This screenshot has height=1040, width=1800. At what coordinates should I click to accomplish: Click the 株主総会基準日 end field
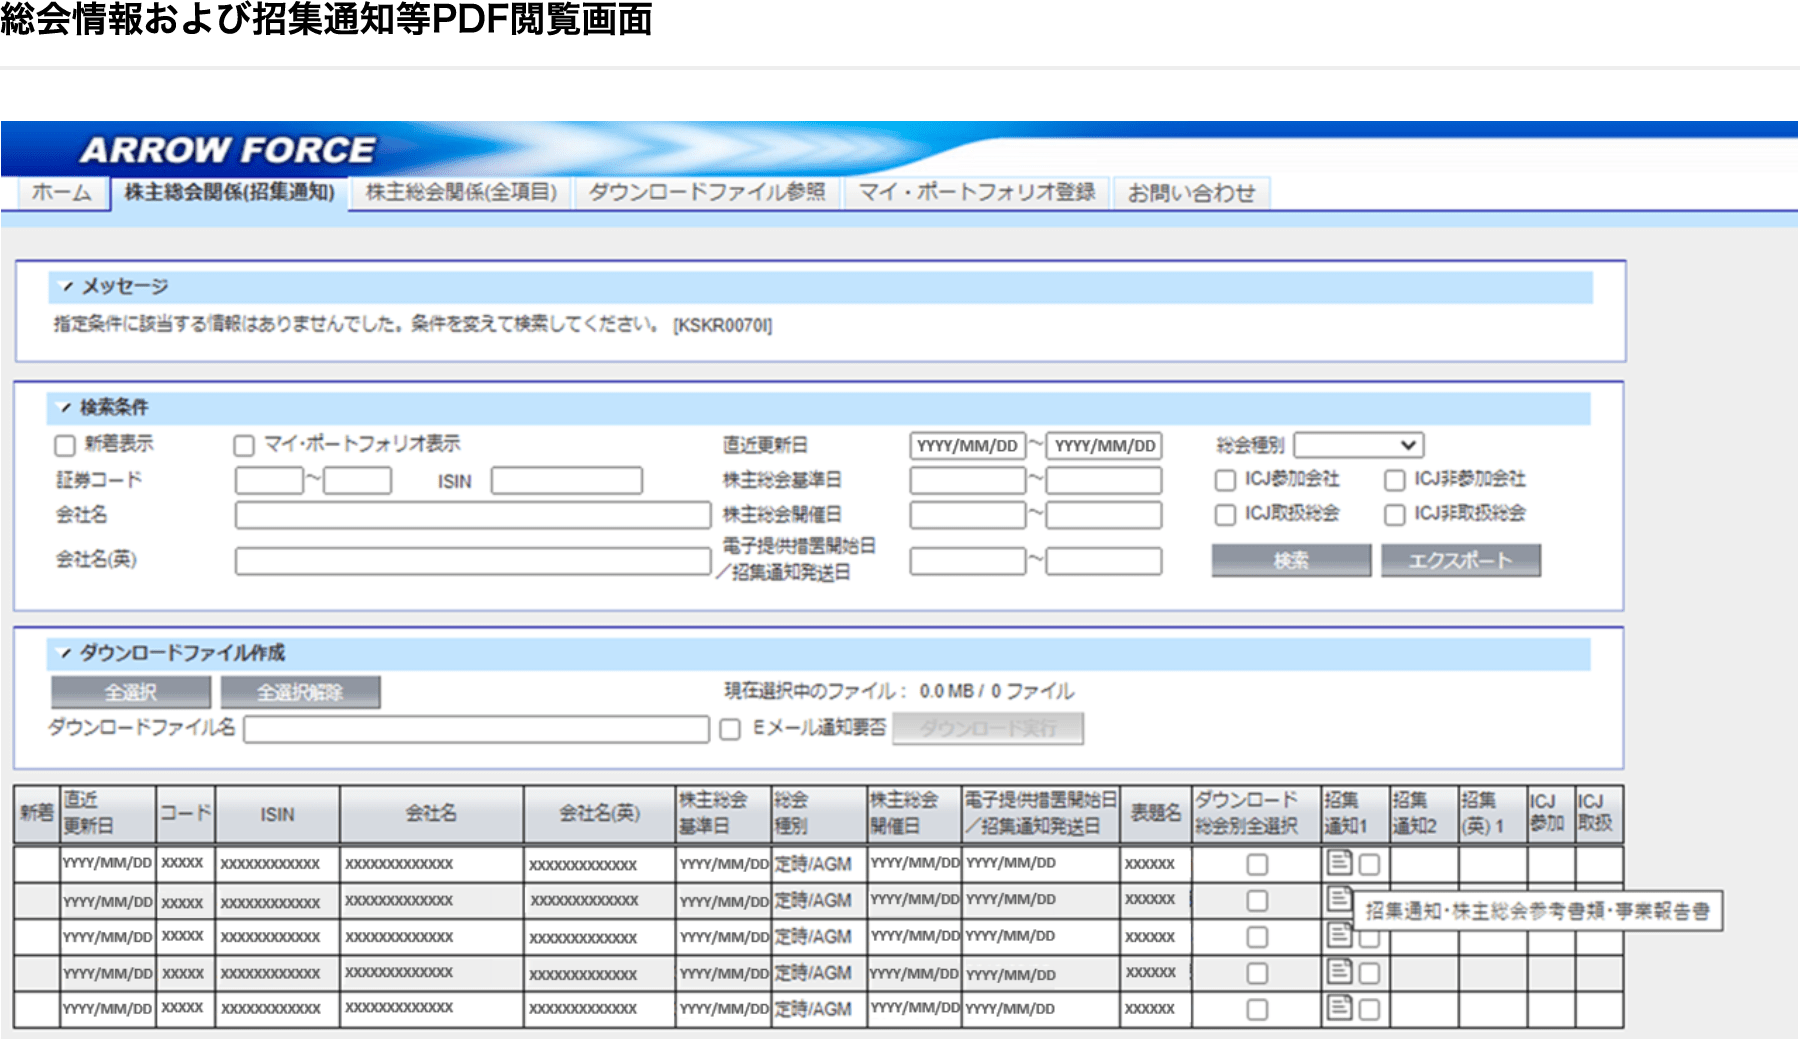1104,481
